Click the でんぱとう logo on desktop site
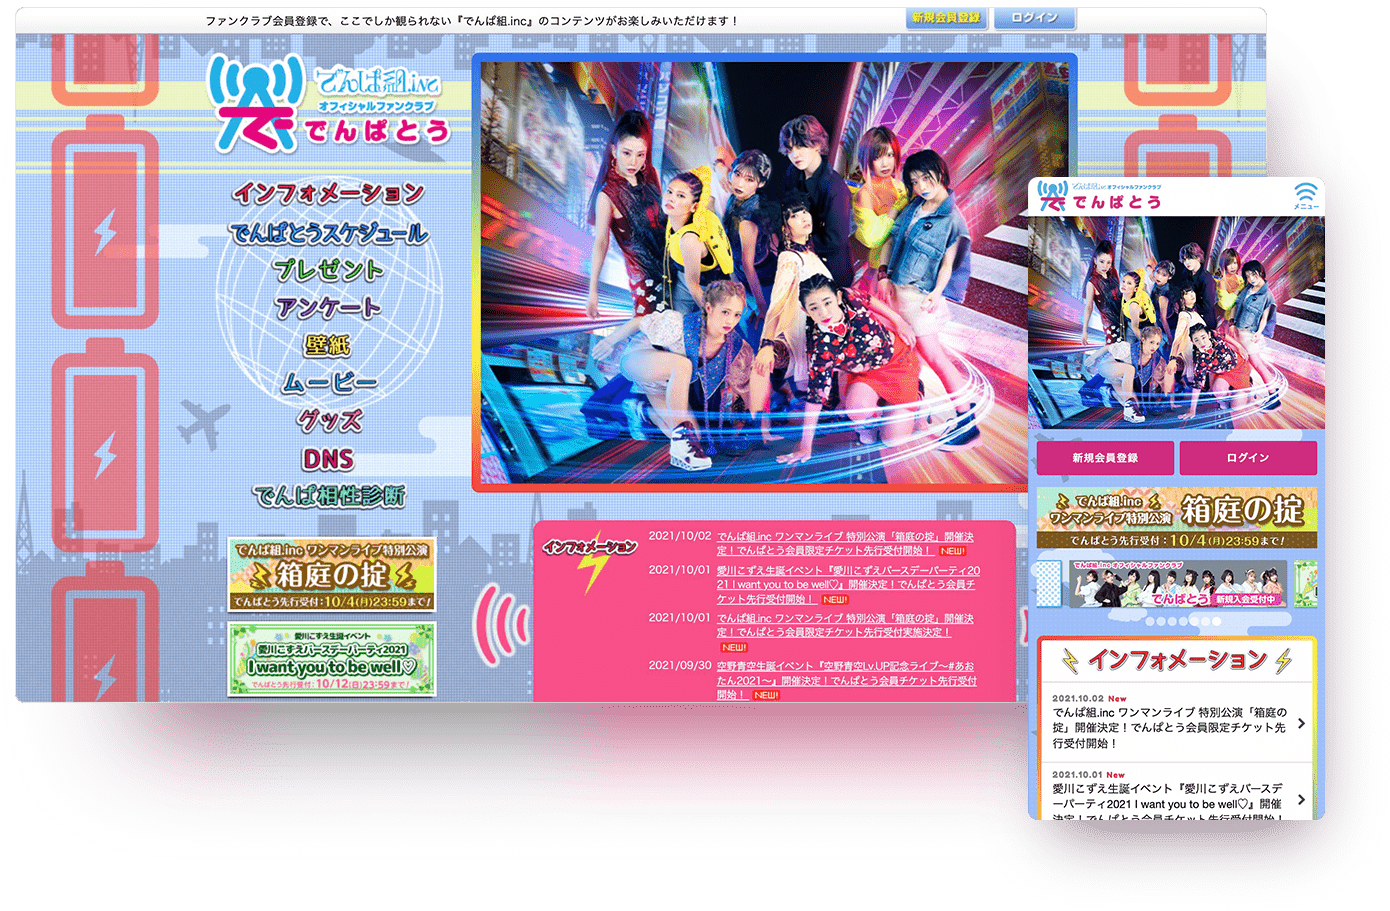This screenshot has width=1390, height=911. [x=328, y=104]
